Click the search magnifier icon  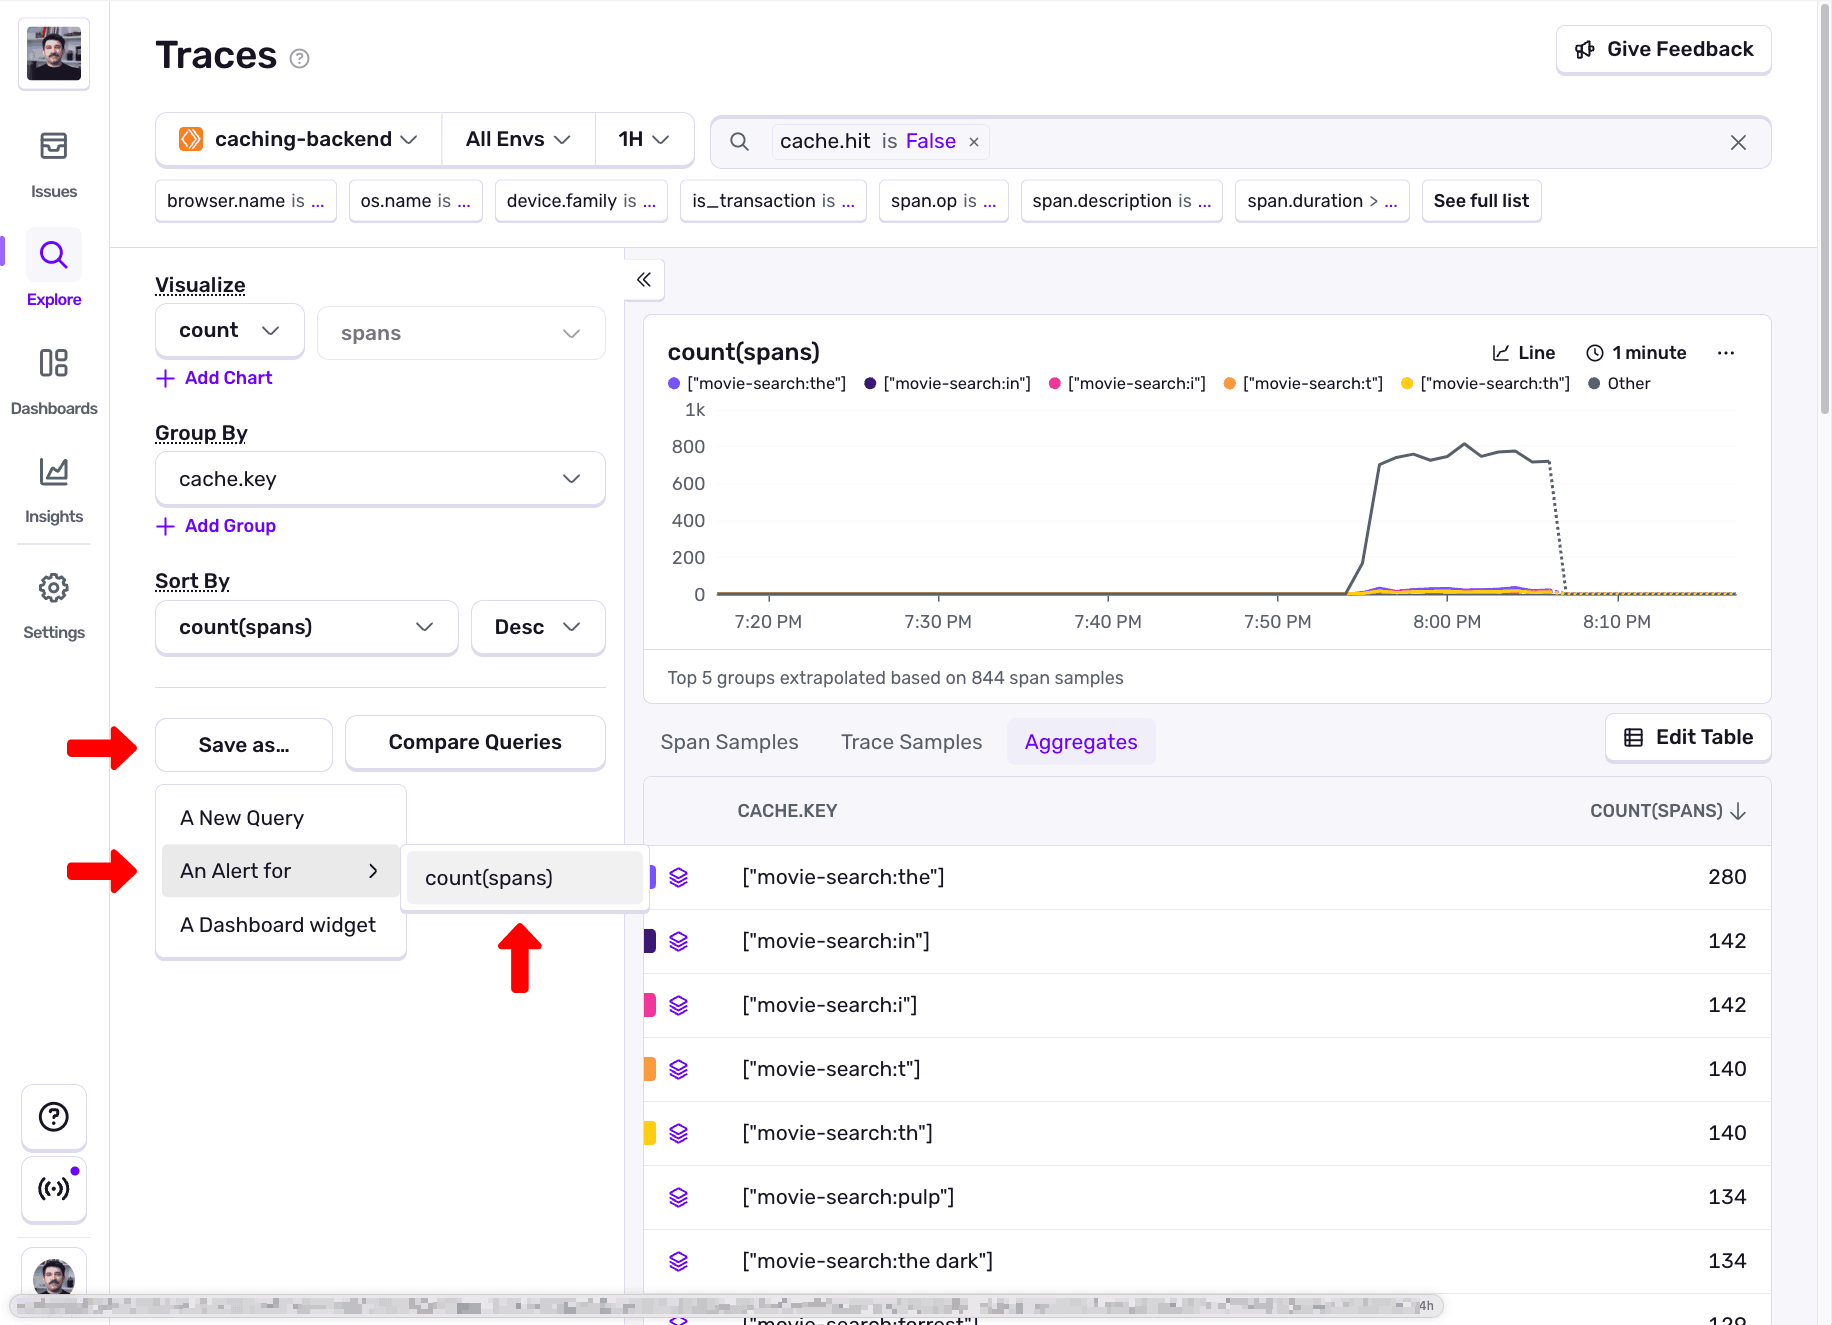point(739,141)
